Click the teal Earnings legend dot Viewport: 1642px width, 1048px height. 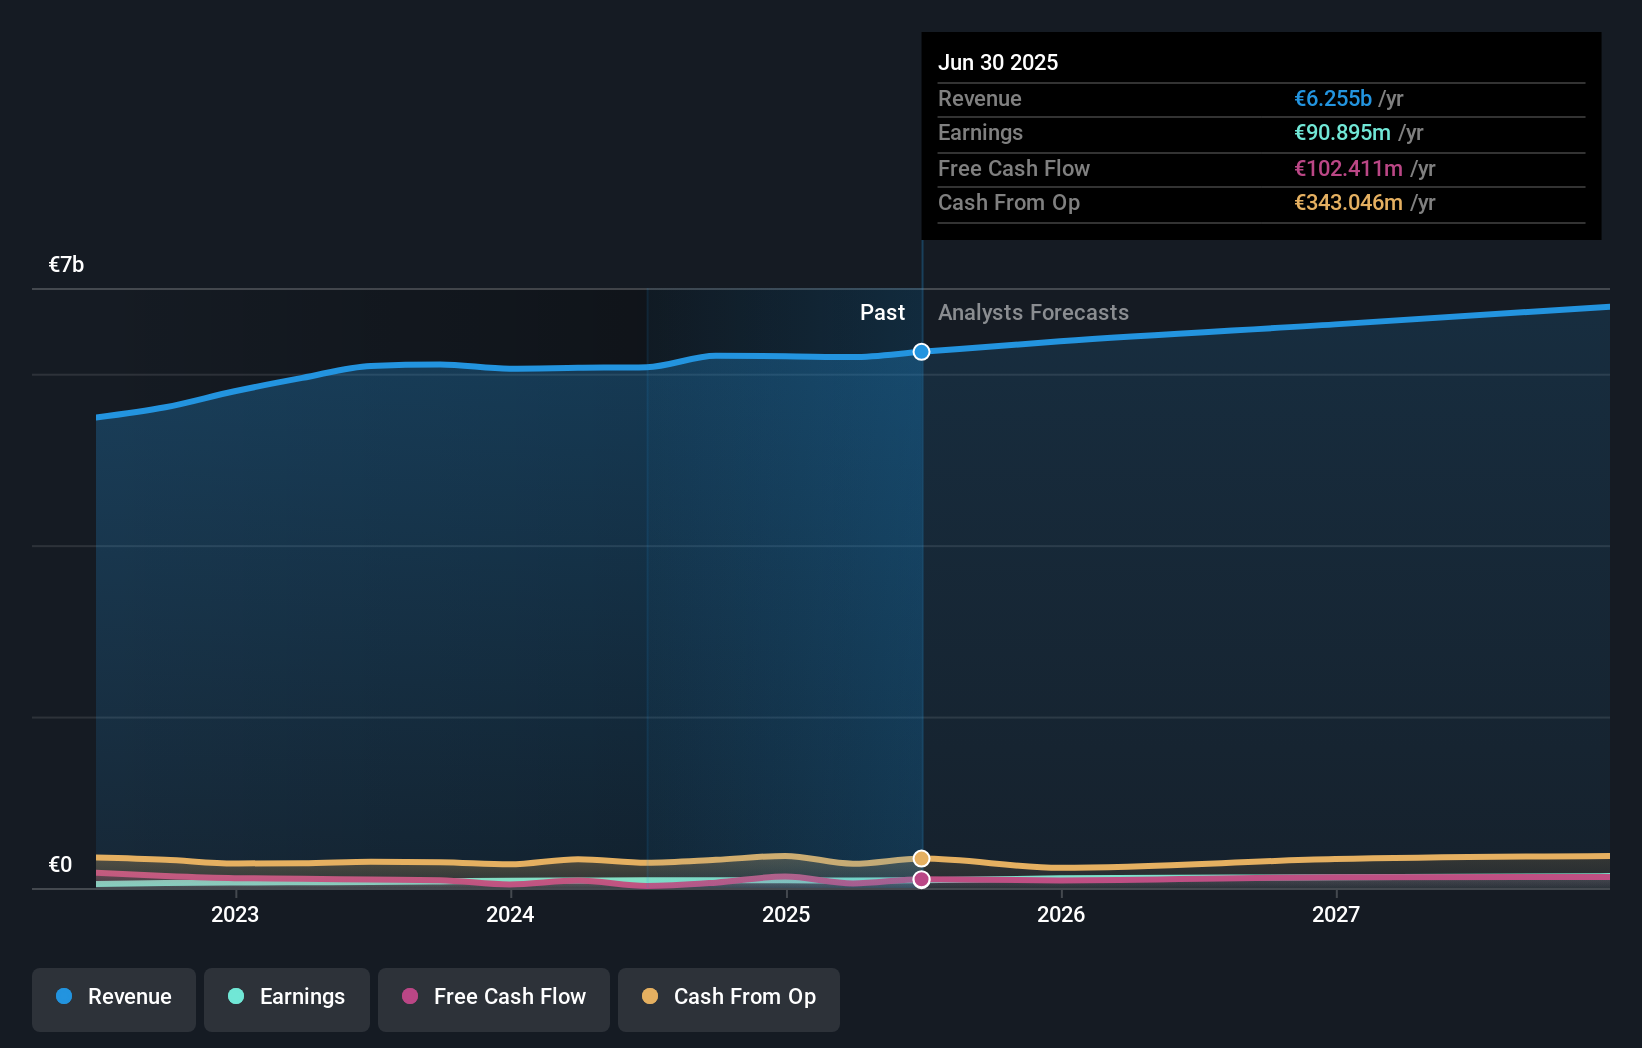234,997
